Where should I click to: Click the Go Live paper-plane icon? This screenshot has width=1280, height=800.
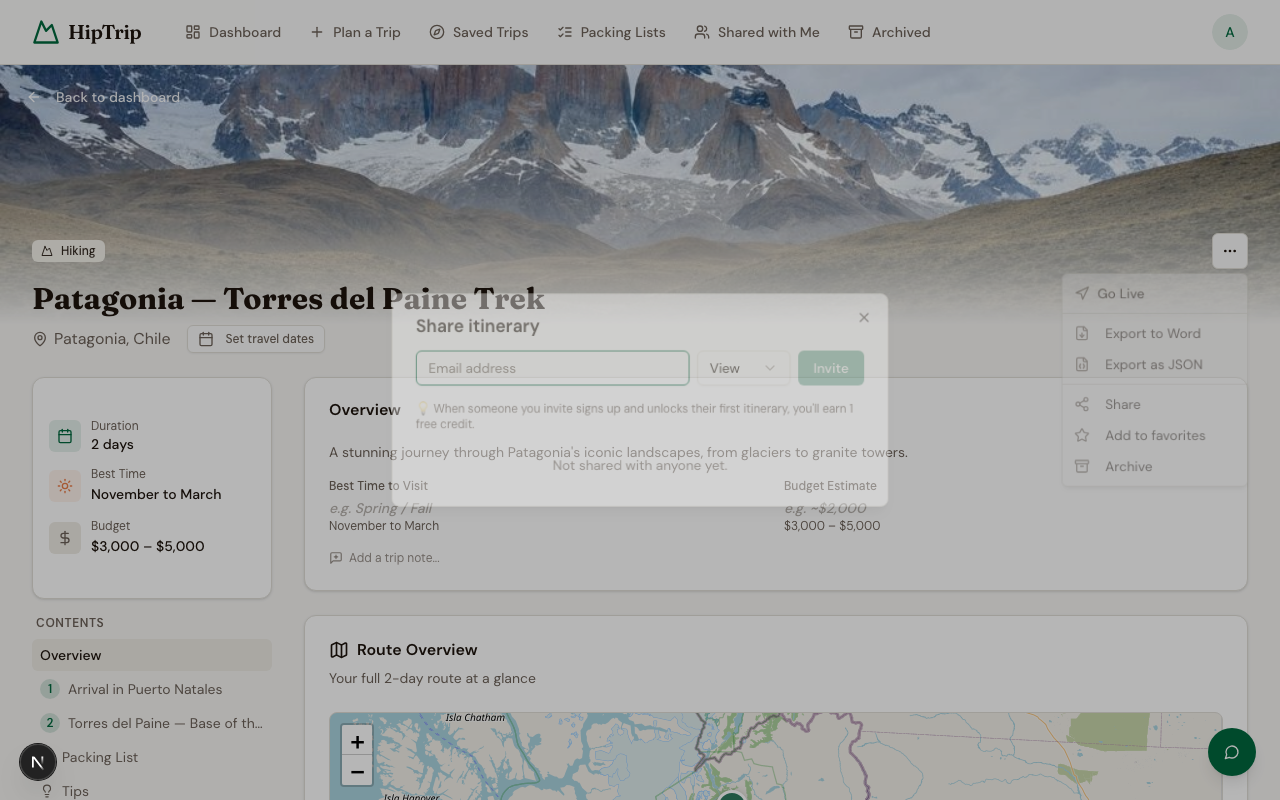[x=1082, y=294]
